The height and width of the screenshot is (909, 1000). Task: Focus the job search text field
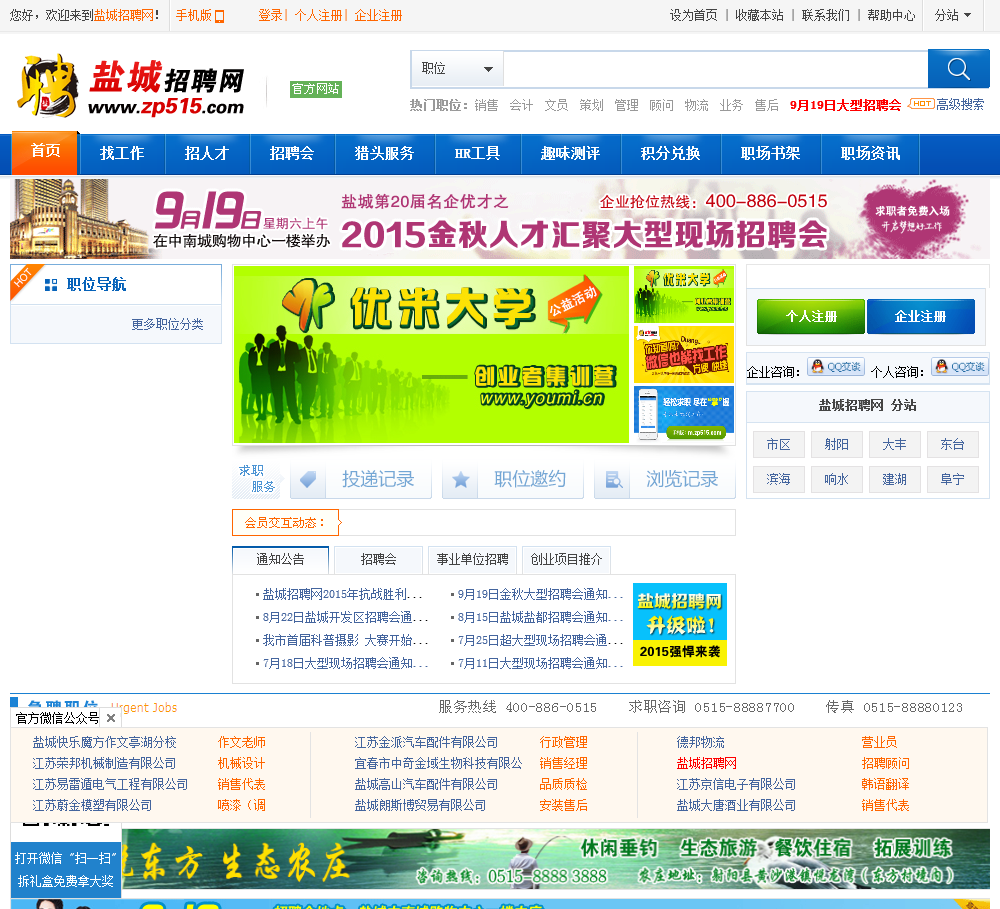coord(716,69)
